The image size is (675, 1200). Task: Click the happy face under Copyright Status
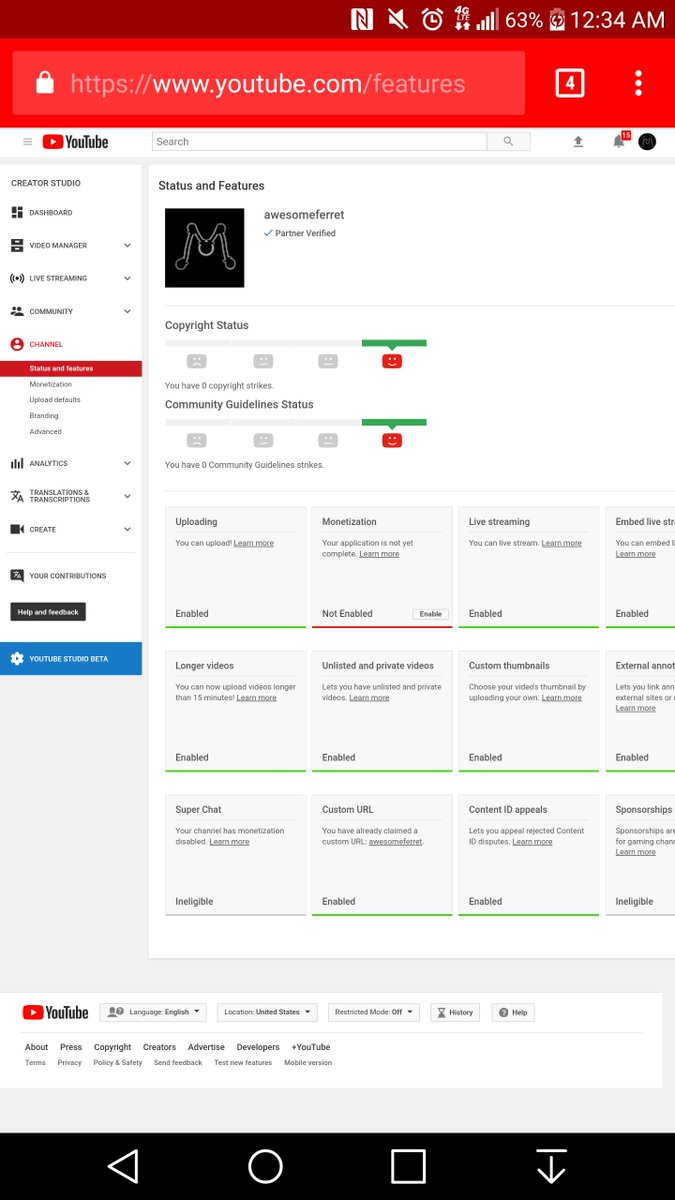coord(392,360)
